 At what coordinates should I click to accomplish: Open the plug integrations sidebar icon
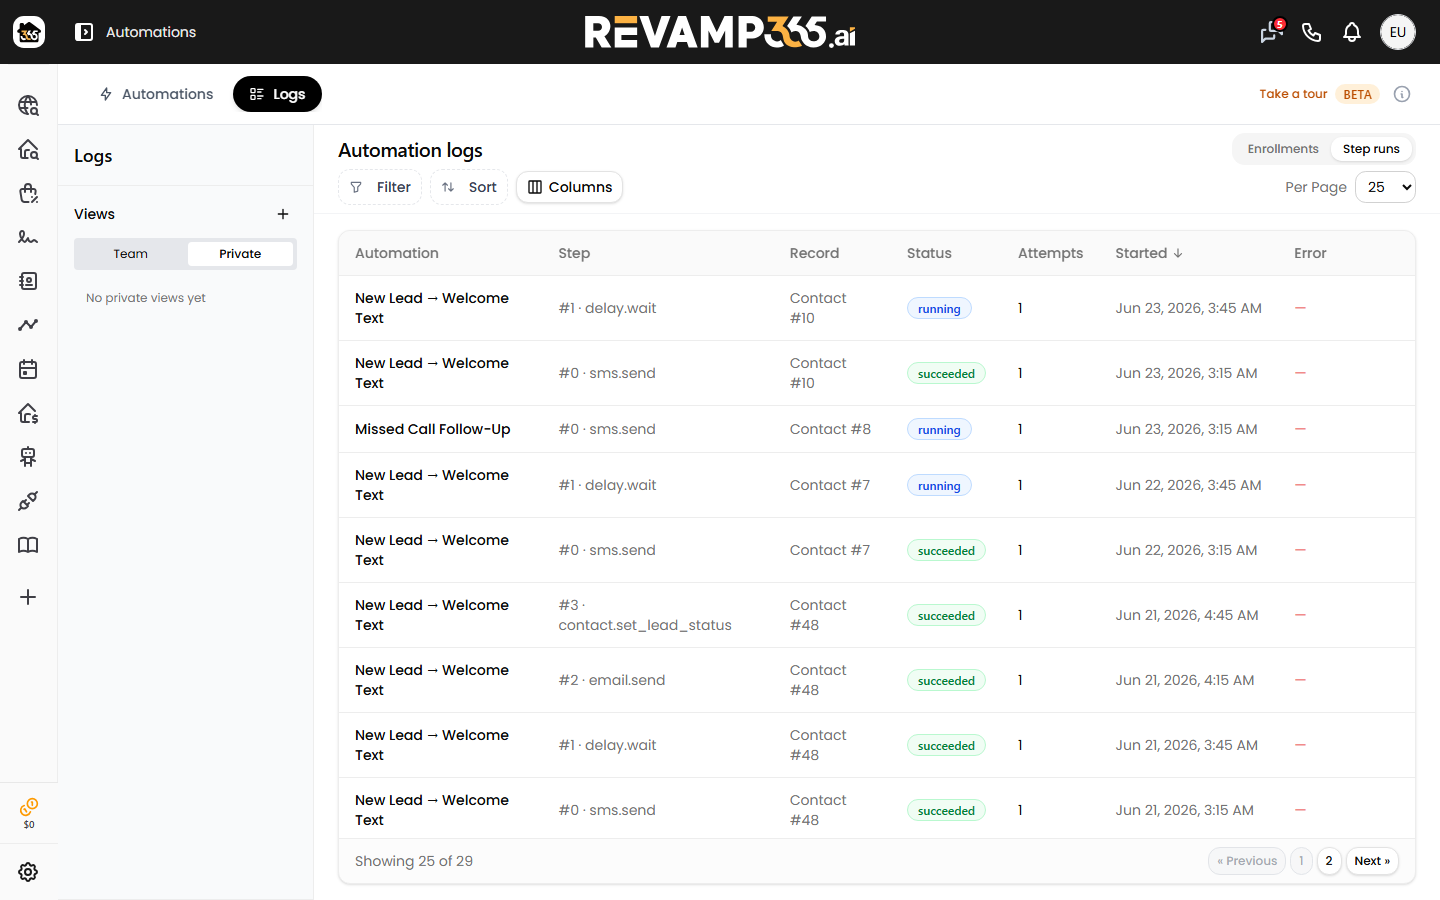pyautogui.click(x=28, y=501)
